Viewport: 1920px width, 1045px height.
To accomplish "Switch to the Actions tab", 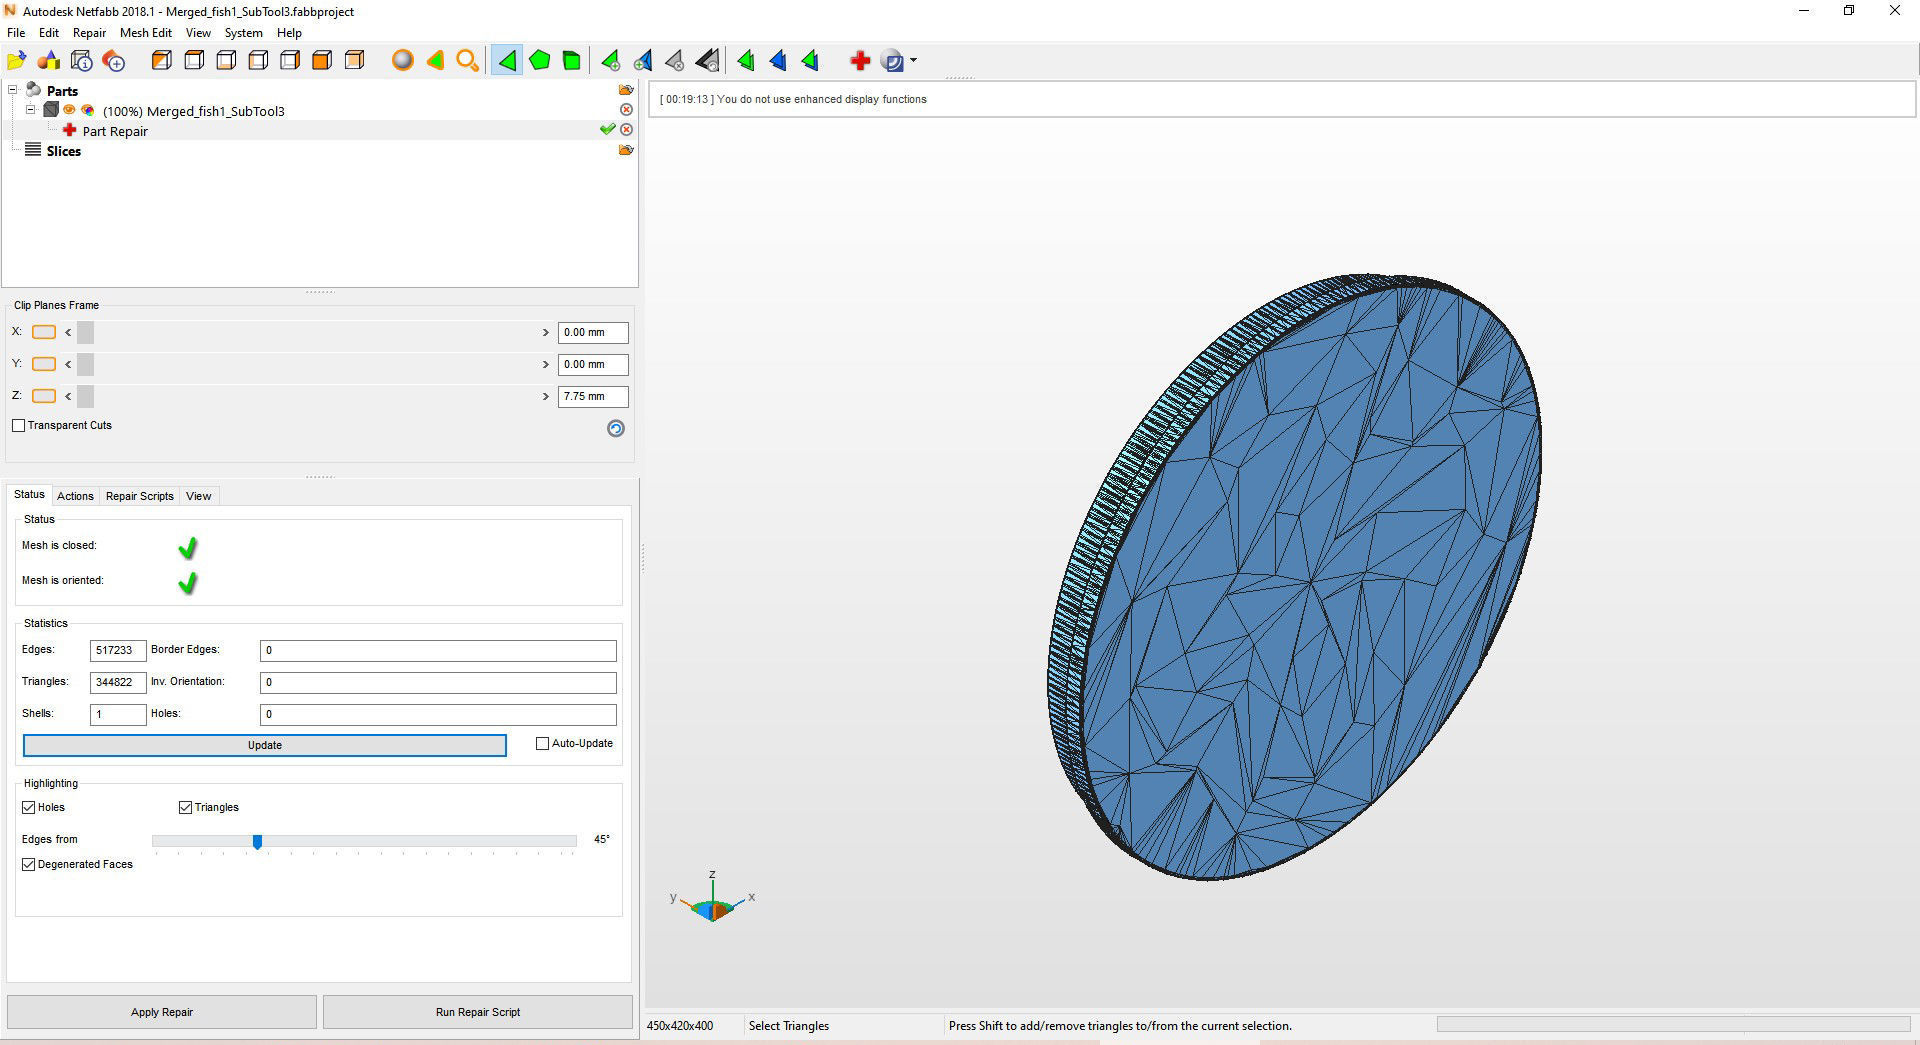I will pyautogui.click(x=75, y=496).
